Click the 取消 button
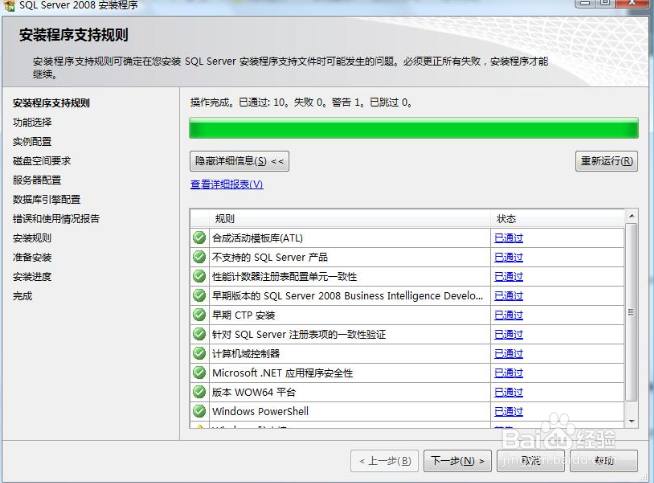Viewport: 654px width, 483px height. pyautogui.click(x=531, y=461)
